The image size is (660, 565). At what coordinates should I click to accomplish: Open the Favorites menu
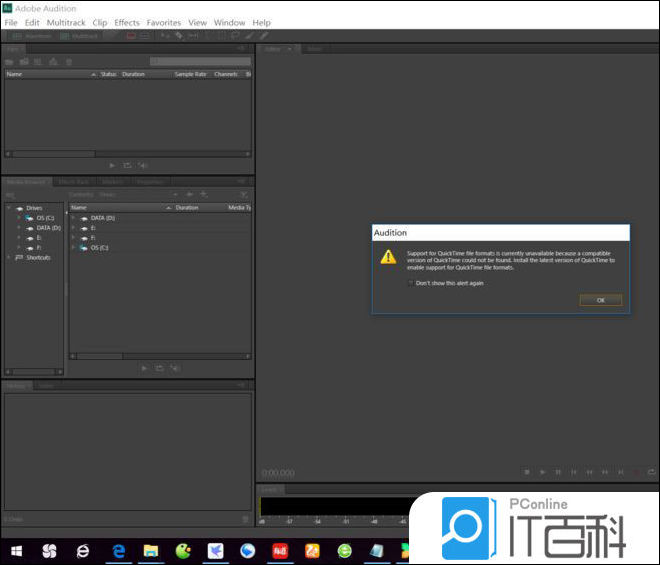click(x=164, y=22)
